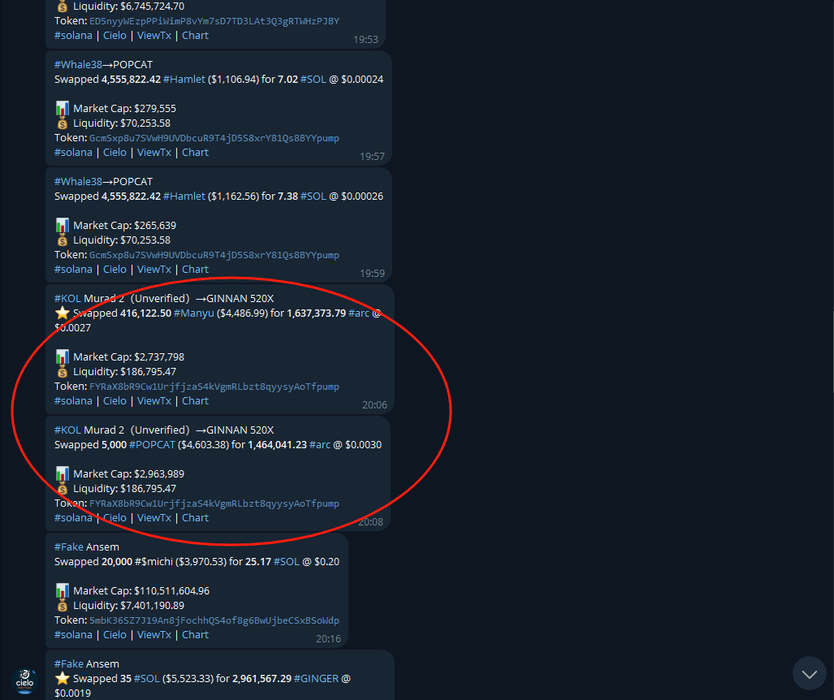The width and height of the screenshot is (834, 700).
Task: Select the #Manyu hashtag
Action: coord(194,313)
